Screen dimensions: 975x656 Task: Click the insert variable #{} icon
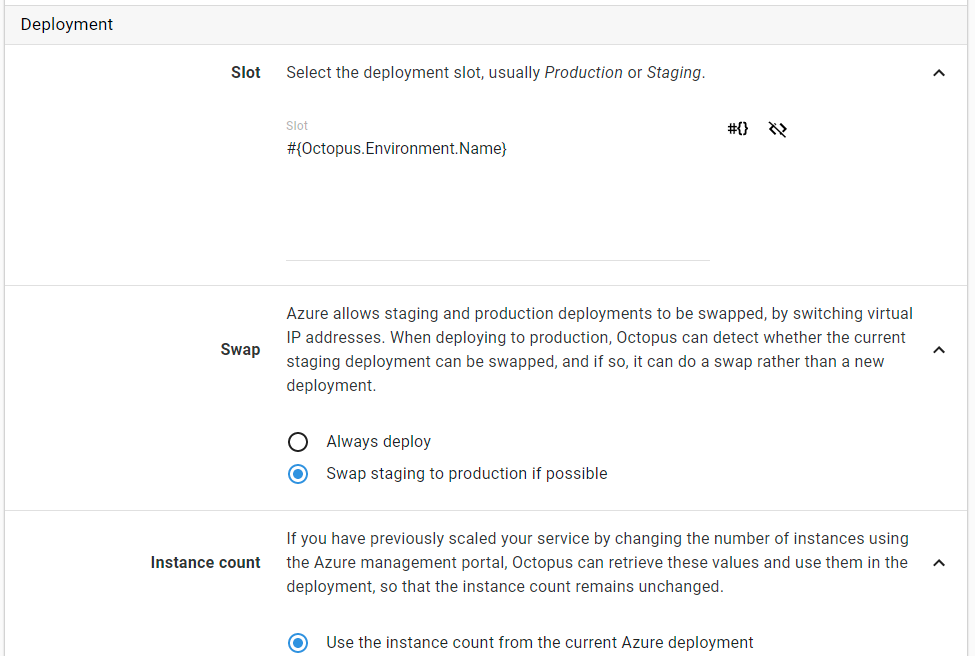(x=738, y=129)
